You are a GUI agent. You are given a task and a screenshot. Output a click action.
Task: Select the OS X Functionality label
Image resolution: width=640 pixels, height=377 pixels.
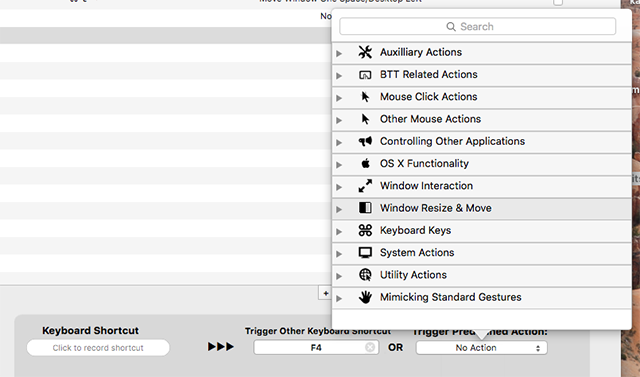[424, 164]
